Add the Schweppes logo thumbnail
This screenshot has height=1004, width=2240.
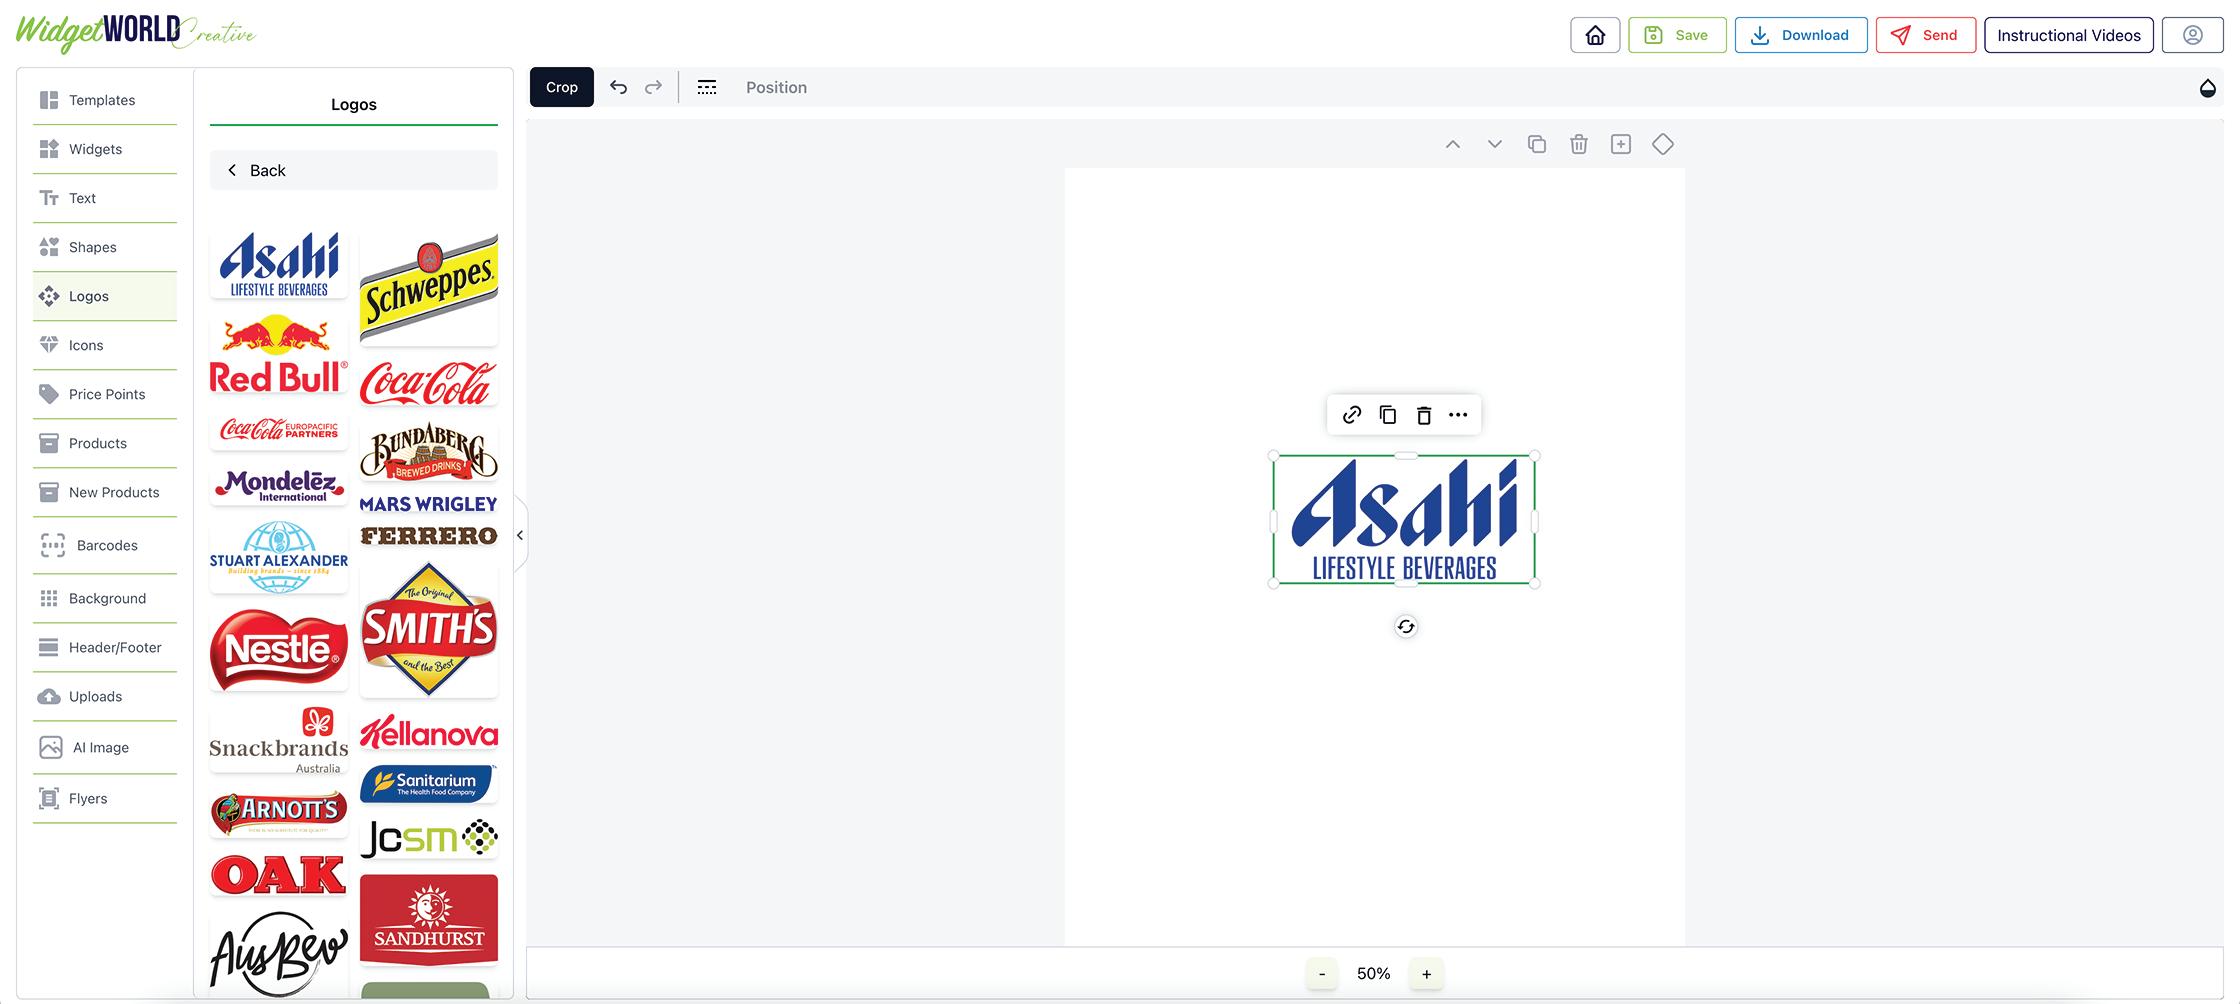point(429,289)
